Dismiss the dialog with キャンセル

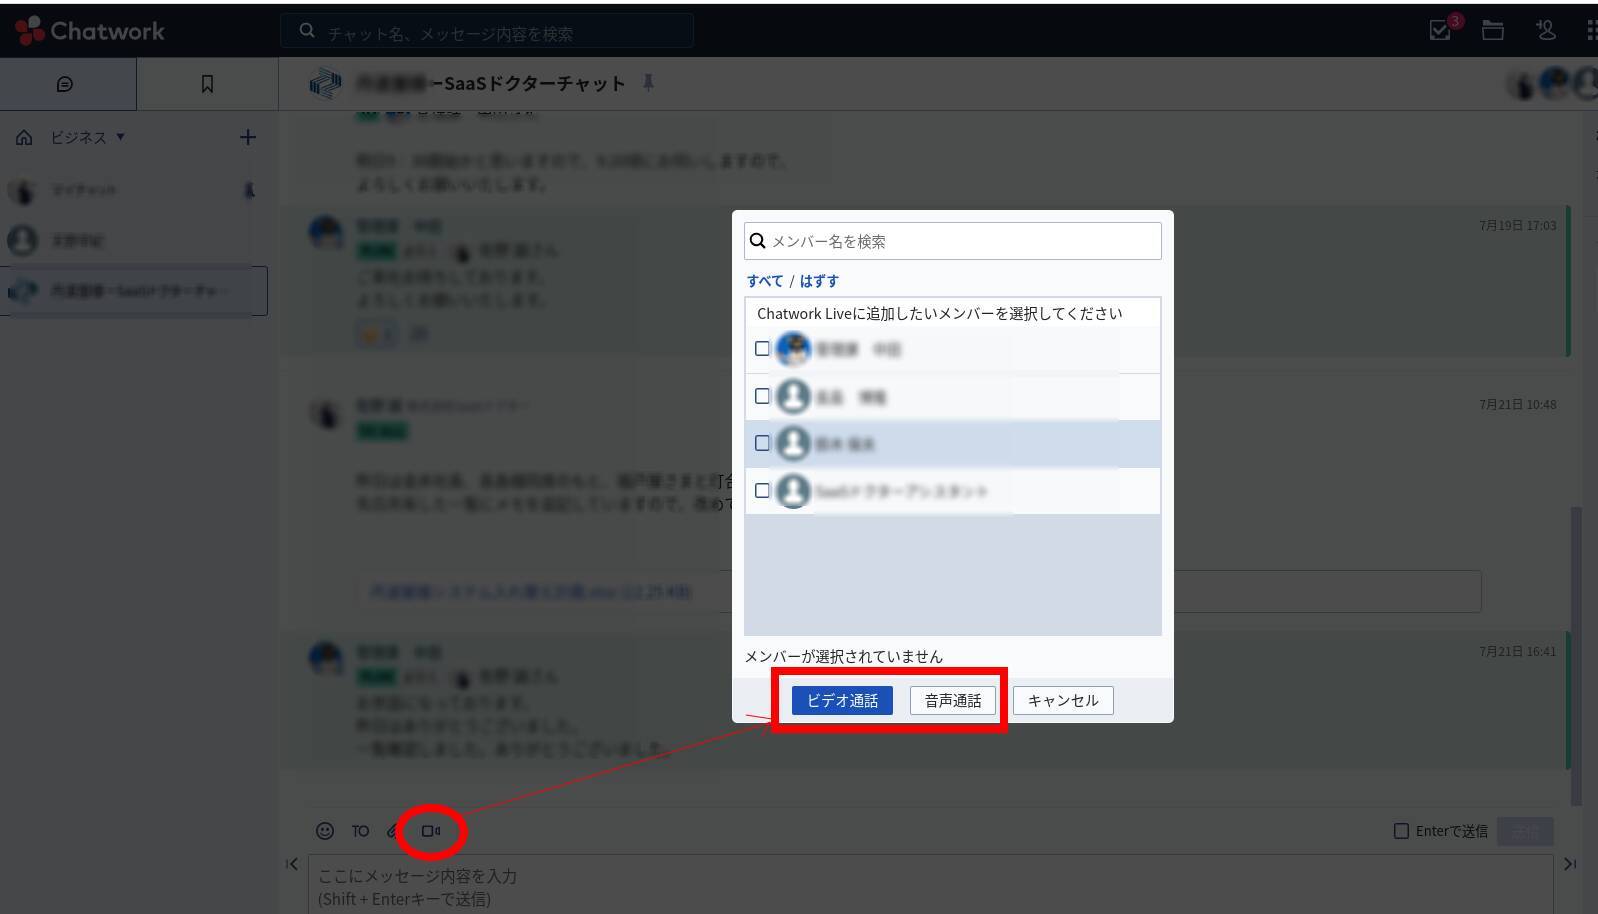point(1063,700)
